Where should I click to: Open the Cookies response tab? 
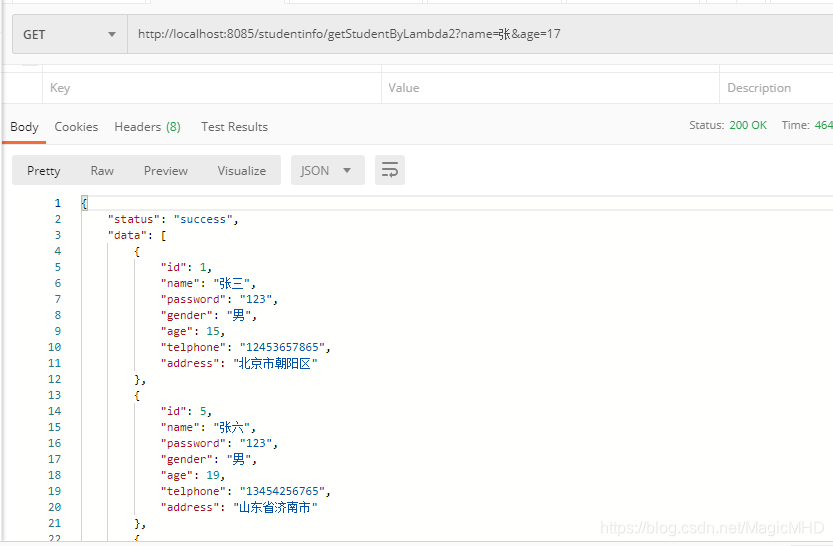tap(76, 127)
